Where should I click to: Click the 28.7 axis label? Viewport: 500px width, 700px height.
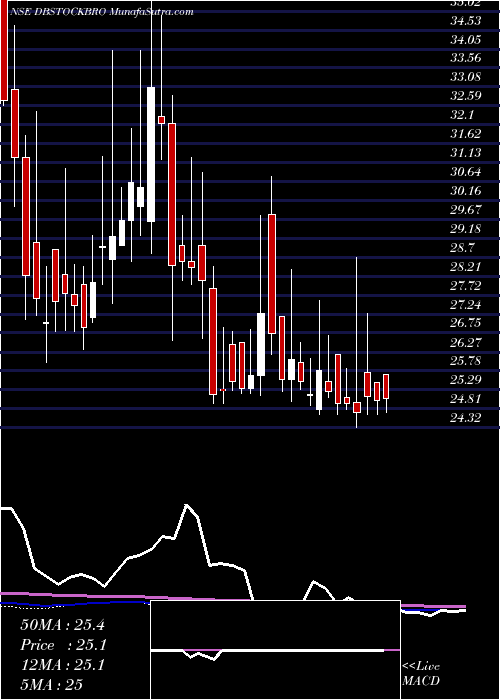tap(462, 248)
